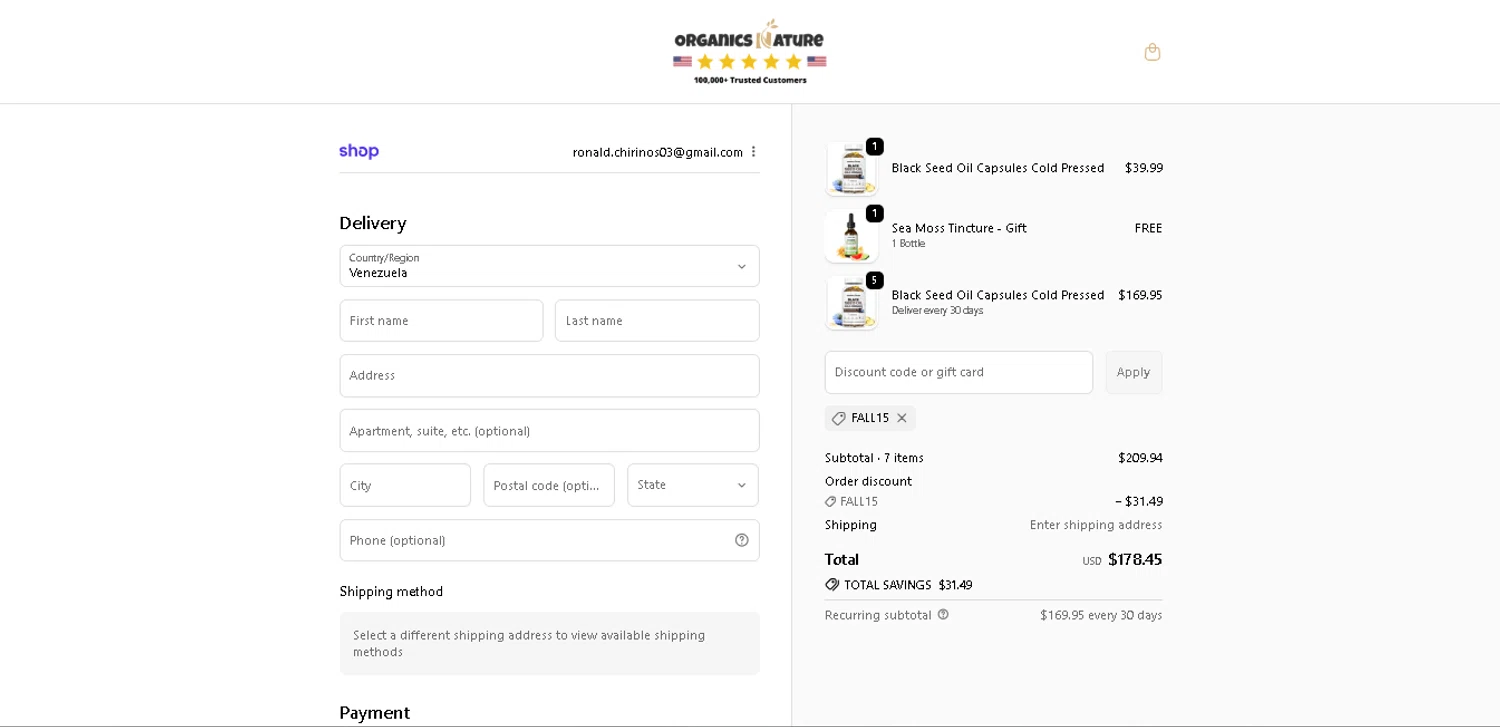1500x727 pixels.
Task: Click the Apply discount button
Action: [x=1133, y=372]
